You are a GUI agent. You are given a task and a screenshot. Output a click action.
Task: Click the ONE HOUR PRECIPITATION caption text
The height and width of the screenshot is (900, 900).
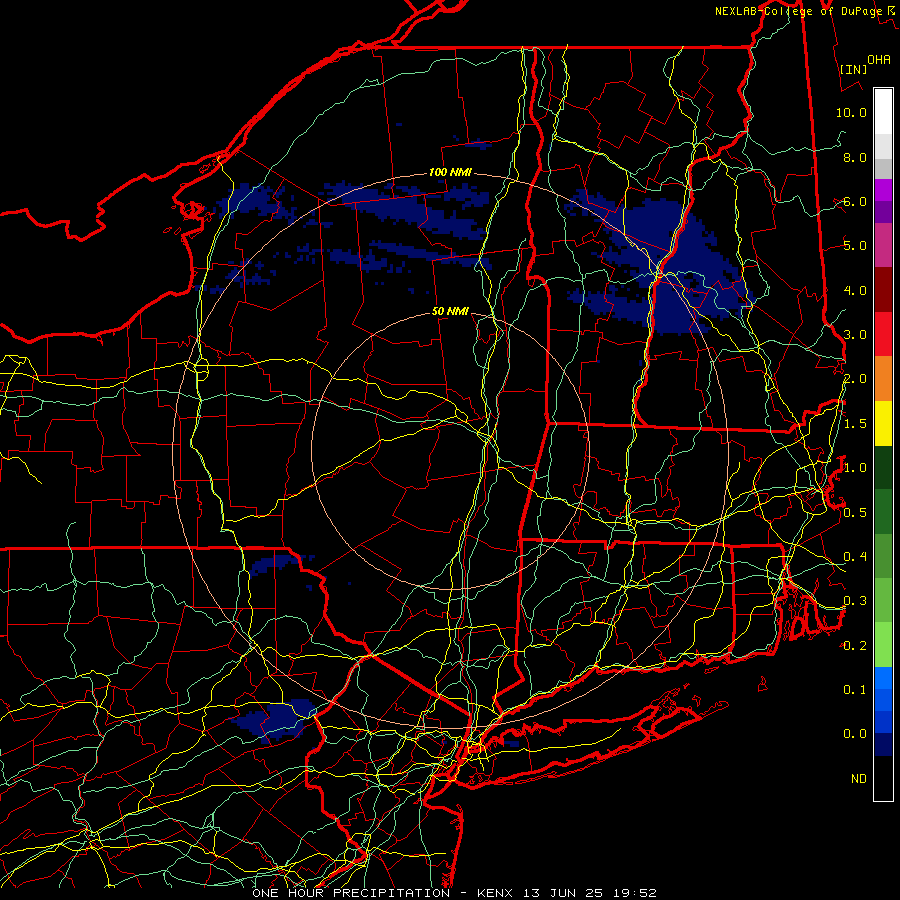(x=351, y=893)
